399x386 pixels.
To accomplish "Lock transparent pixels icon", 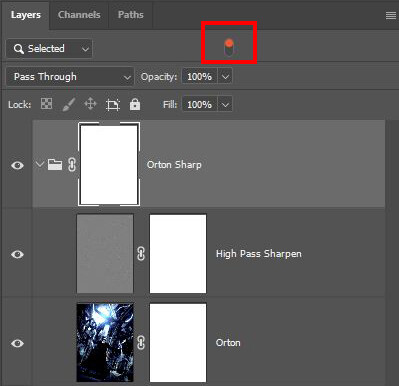I will click(x=46, y=104).
